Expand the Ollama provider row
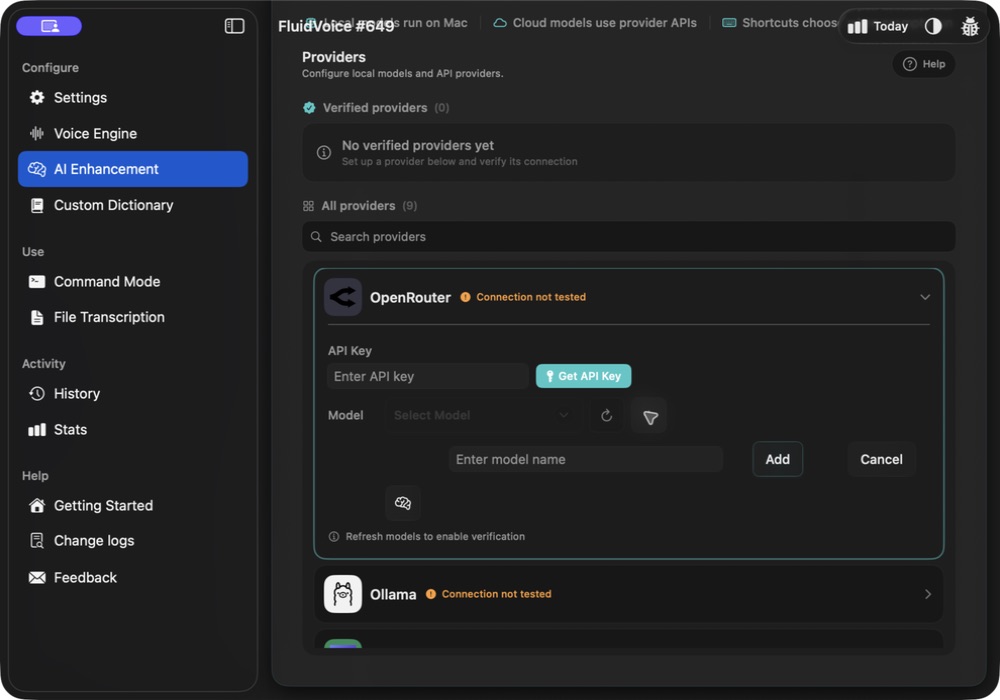The image size is (1000, 700). click(x=628, y=594)
